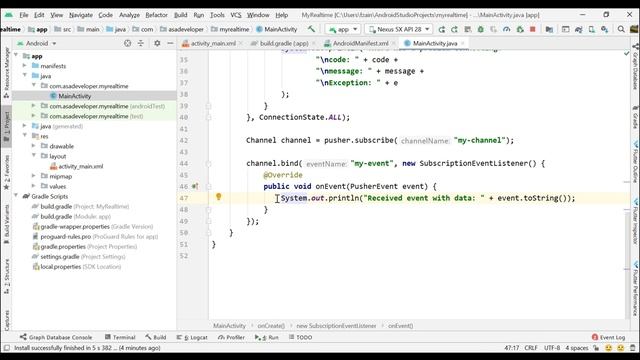Toggle the Build Variants side panel
Image resolution: width=640 pixels, height=360 pixels.
6,224
